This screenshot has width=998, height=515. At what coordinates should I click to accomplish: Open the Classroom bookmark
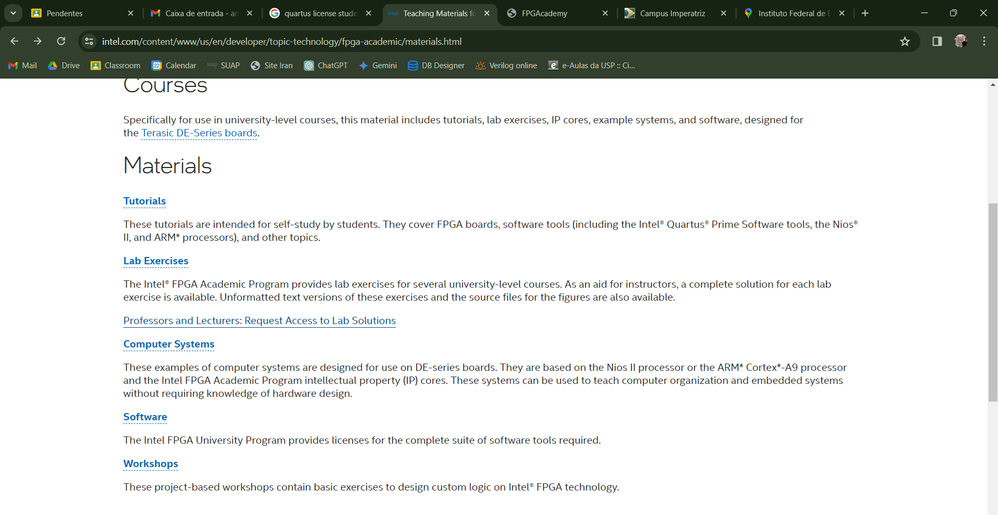[x=115, y=65]
